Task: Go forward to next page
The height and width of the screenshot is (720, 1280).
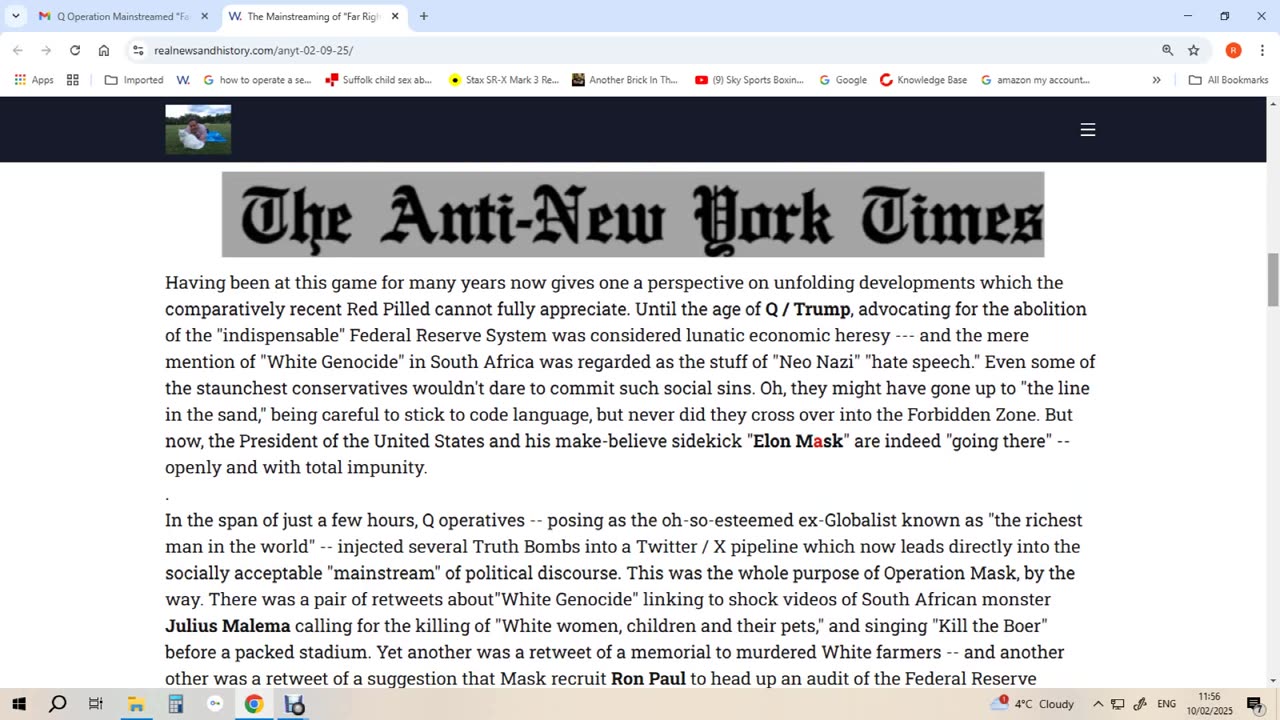Action: click(x=46, y=50)
